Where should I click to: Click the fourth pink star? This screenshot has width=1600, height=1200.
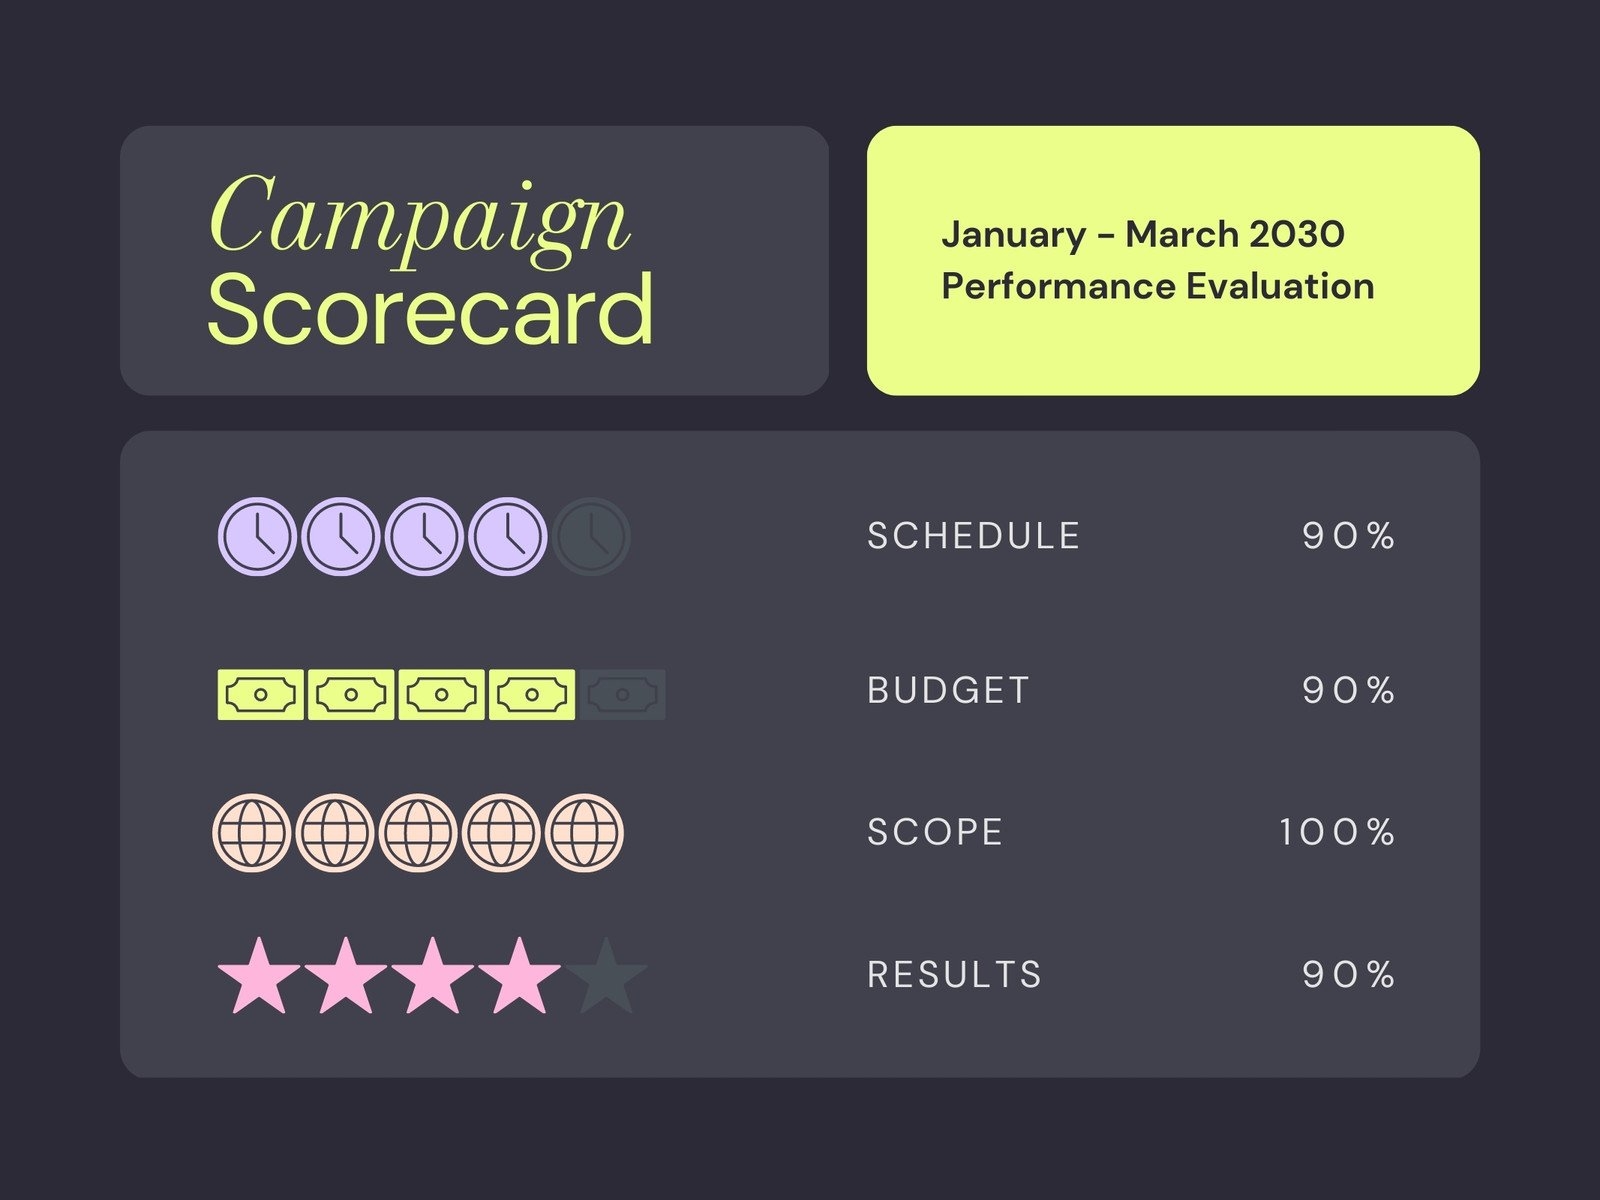coord(519,977)
